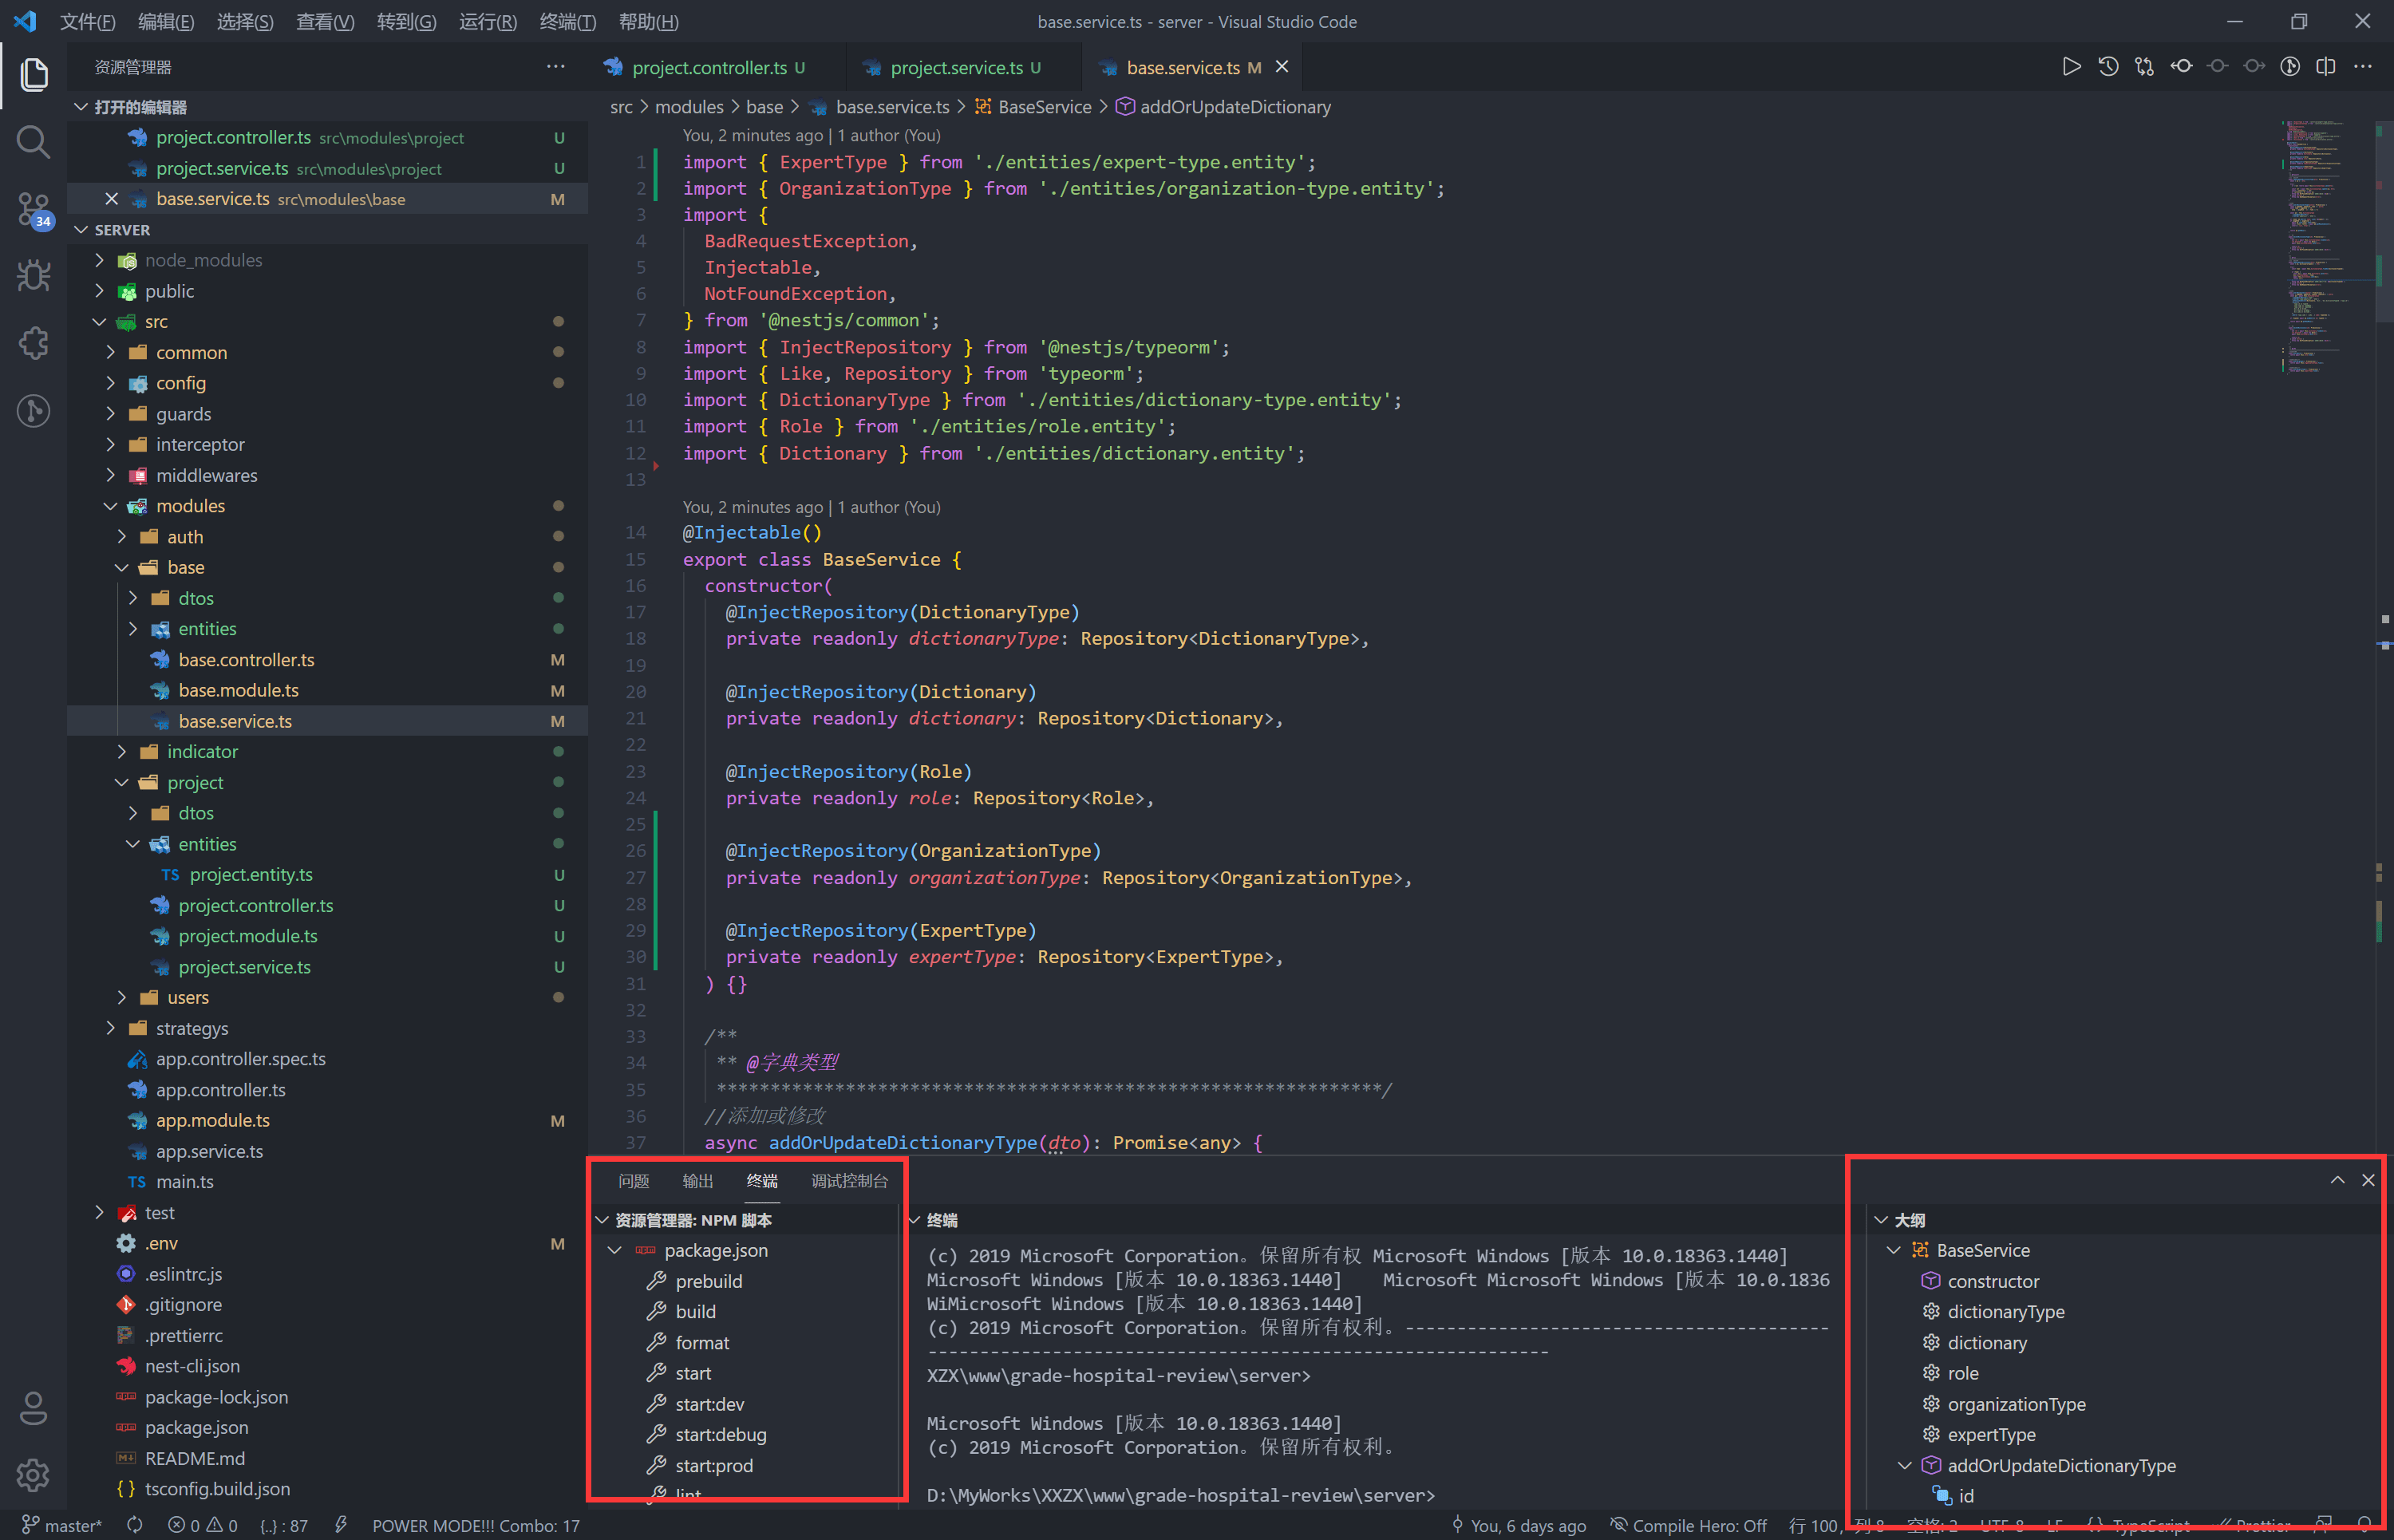Open the 终端(T) menu in menu bar
This screenshot has width=2394, height=1540.
(x=567, y=22)
